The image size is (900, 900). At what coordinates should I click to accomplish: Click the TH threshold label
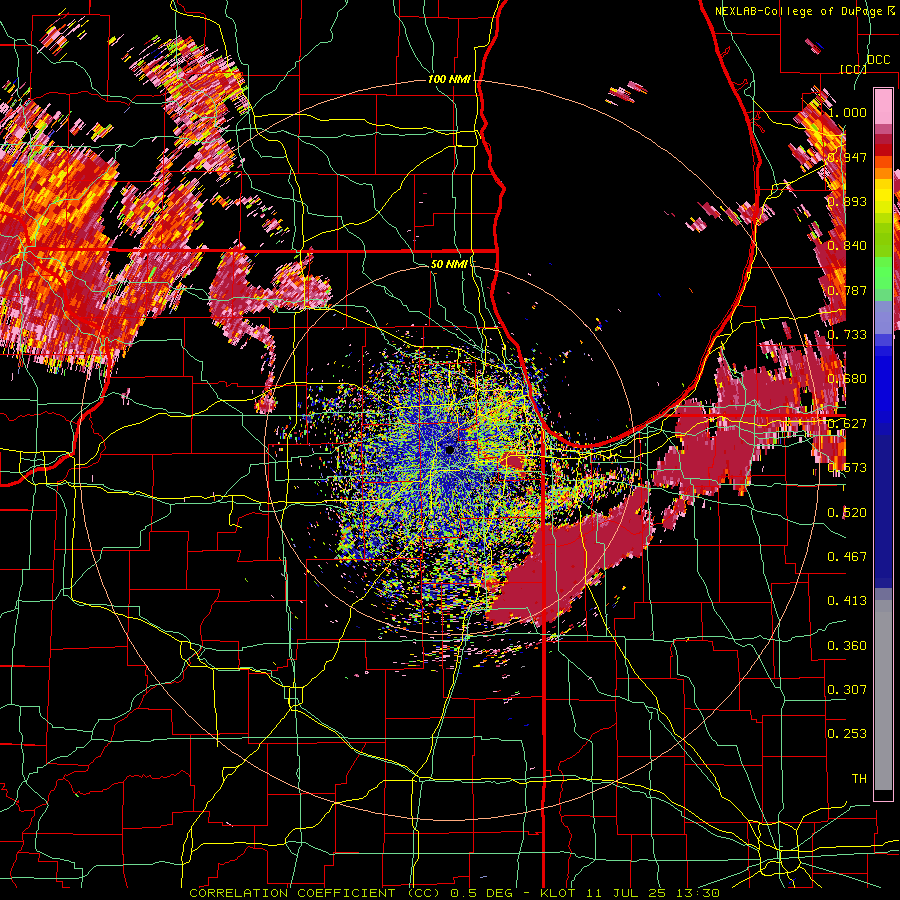(859, 779)
